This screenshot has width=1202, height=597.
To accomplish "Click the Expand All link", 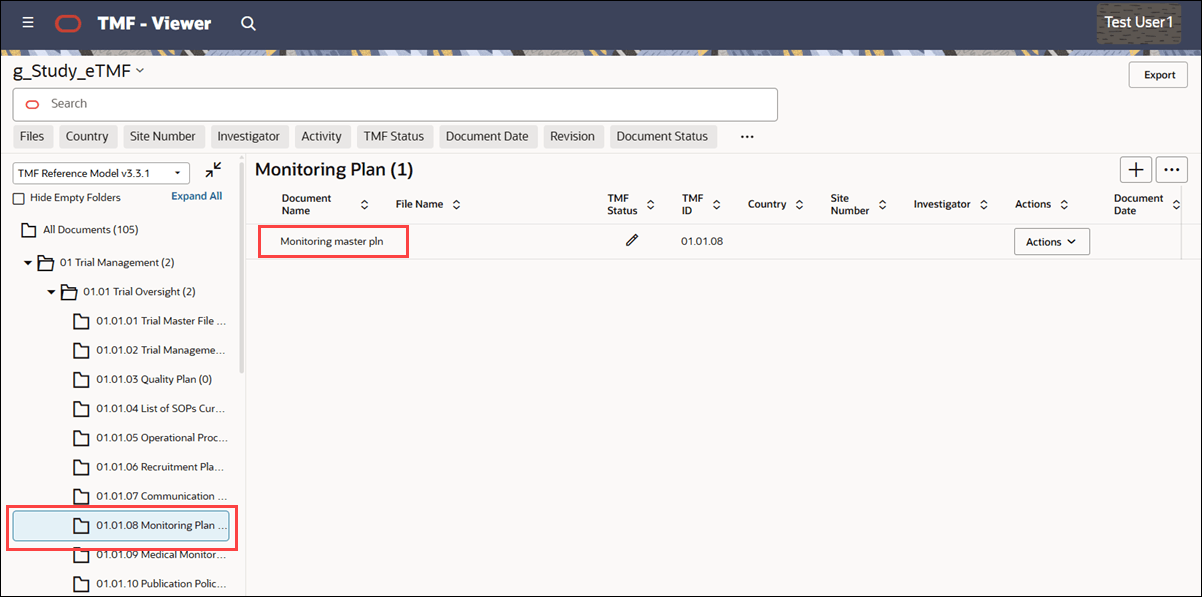I will coord(196,196).
